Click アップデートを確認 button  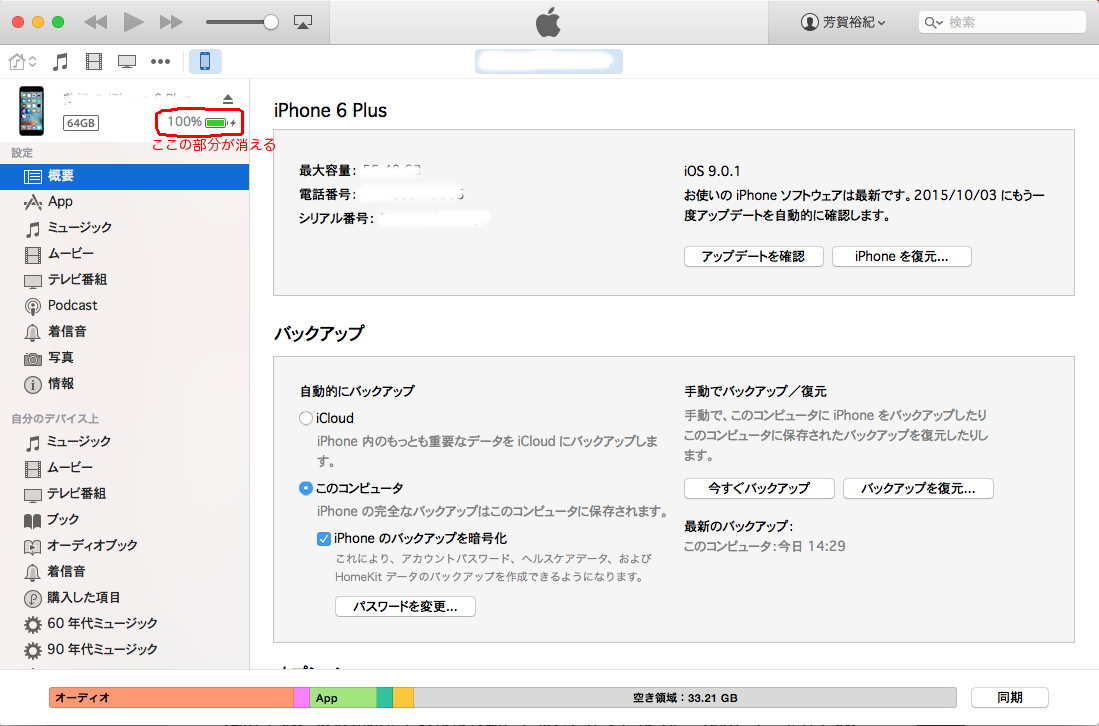(x=753, y=256)
